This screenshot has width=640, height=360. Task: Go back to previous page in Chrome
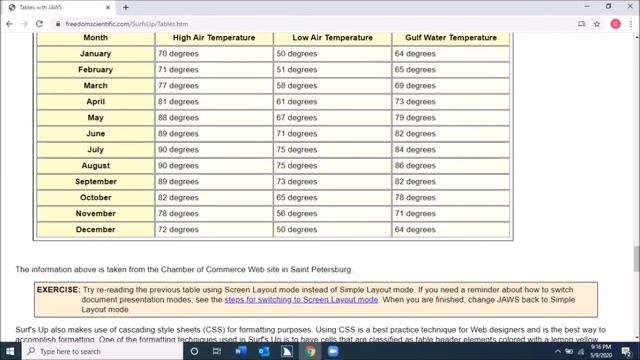coord(9,24)
